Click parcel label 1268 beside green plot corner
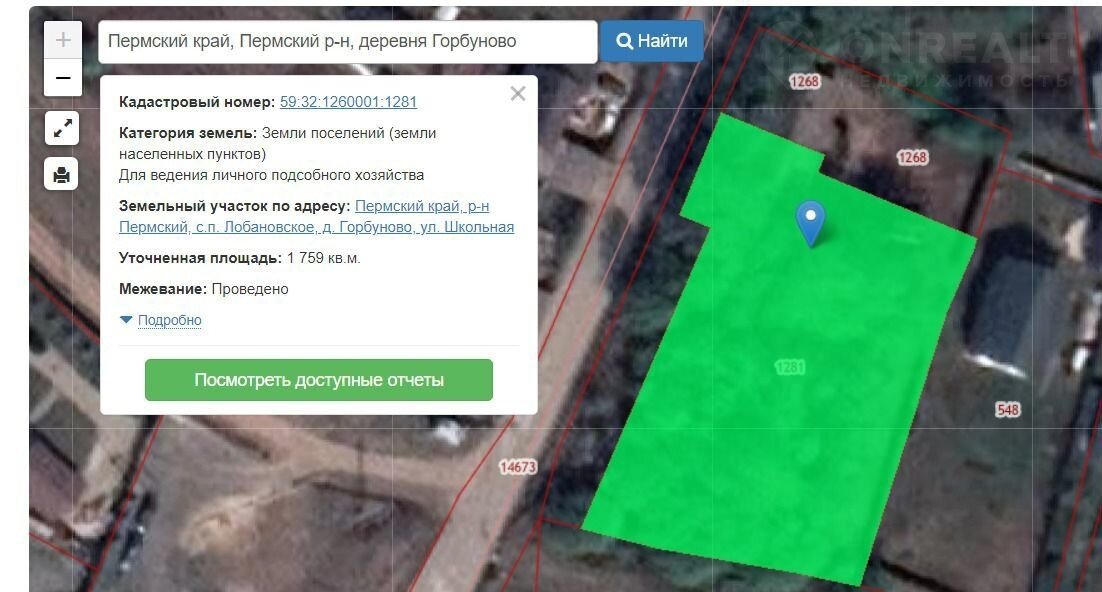Viewport: 1102px width, 592px height. pyautogui.click(x=912, y=157)
